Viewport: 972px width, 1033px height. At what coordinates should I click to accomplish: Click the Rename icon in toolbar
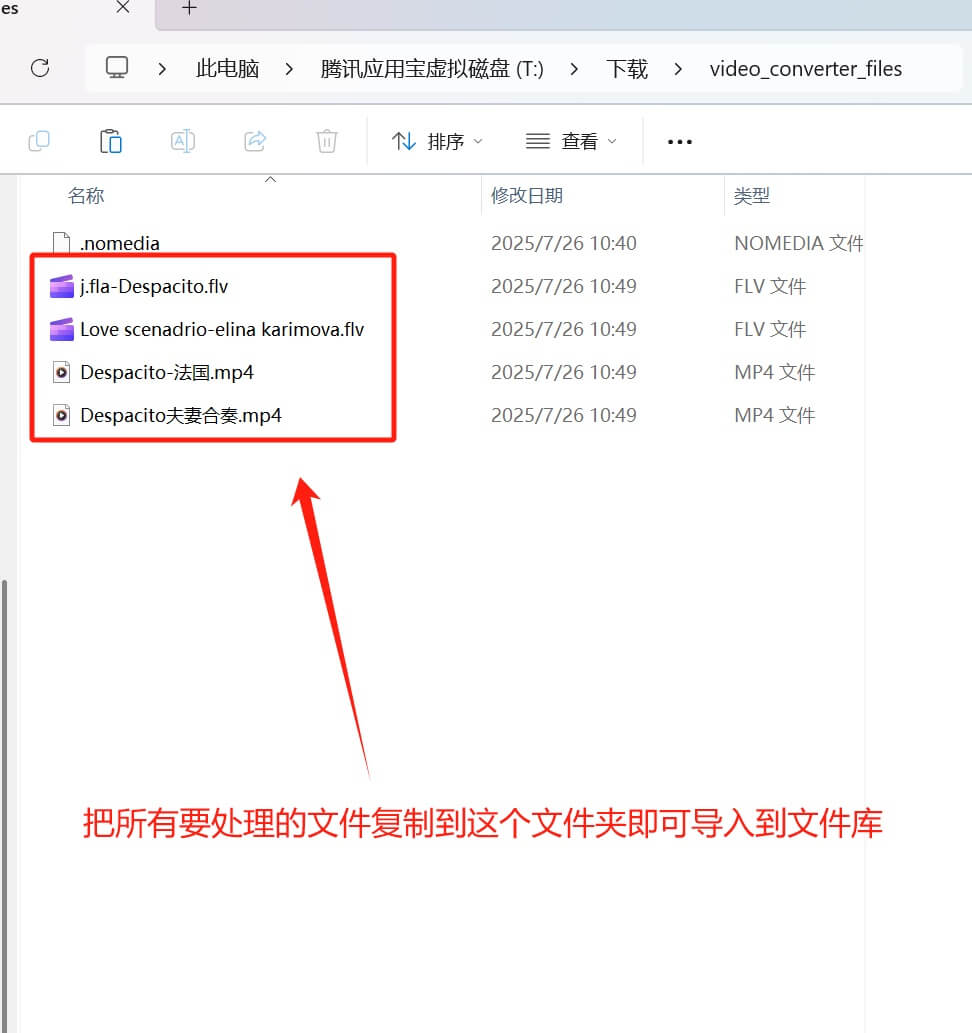183,141
